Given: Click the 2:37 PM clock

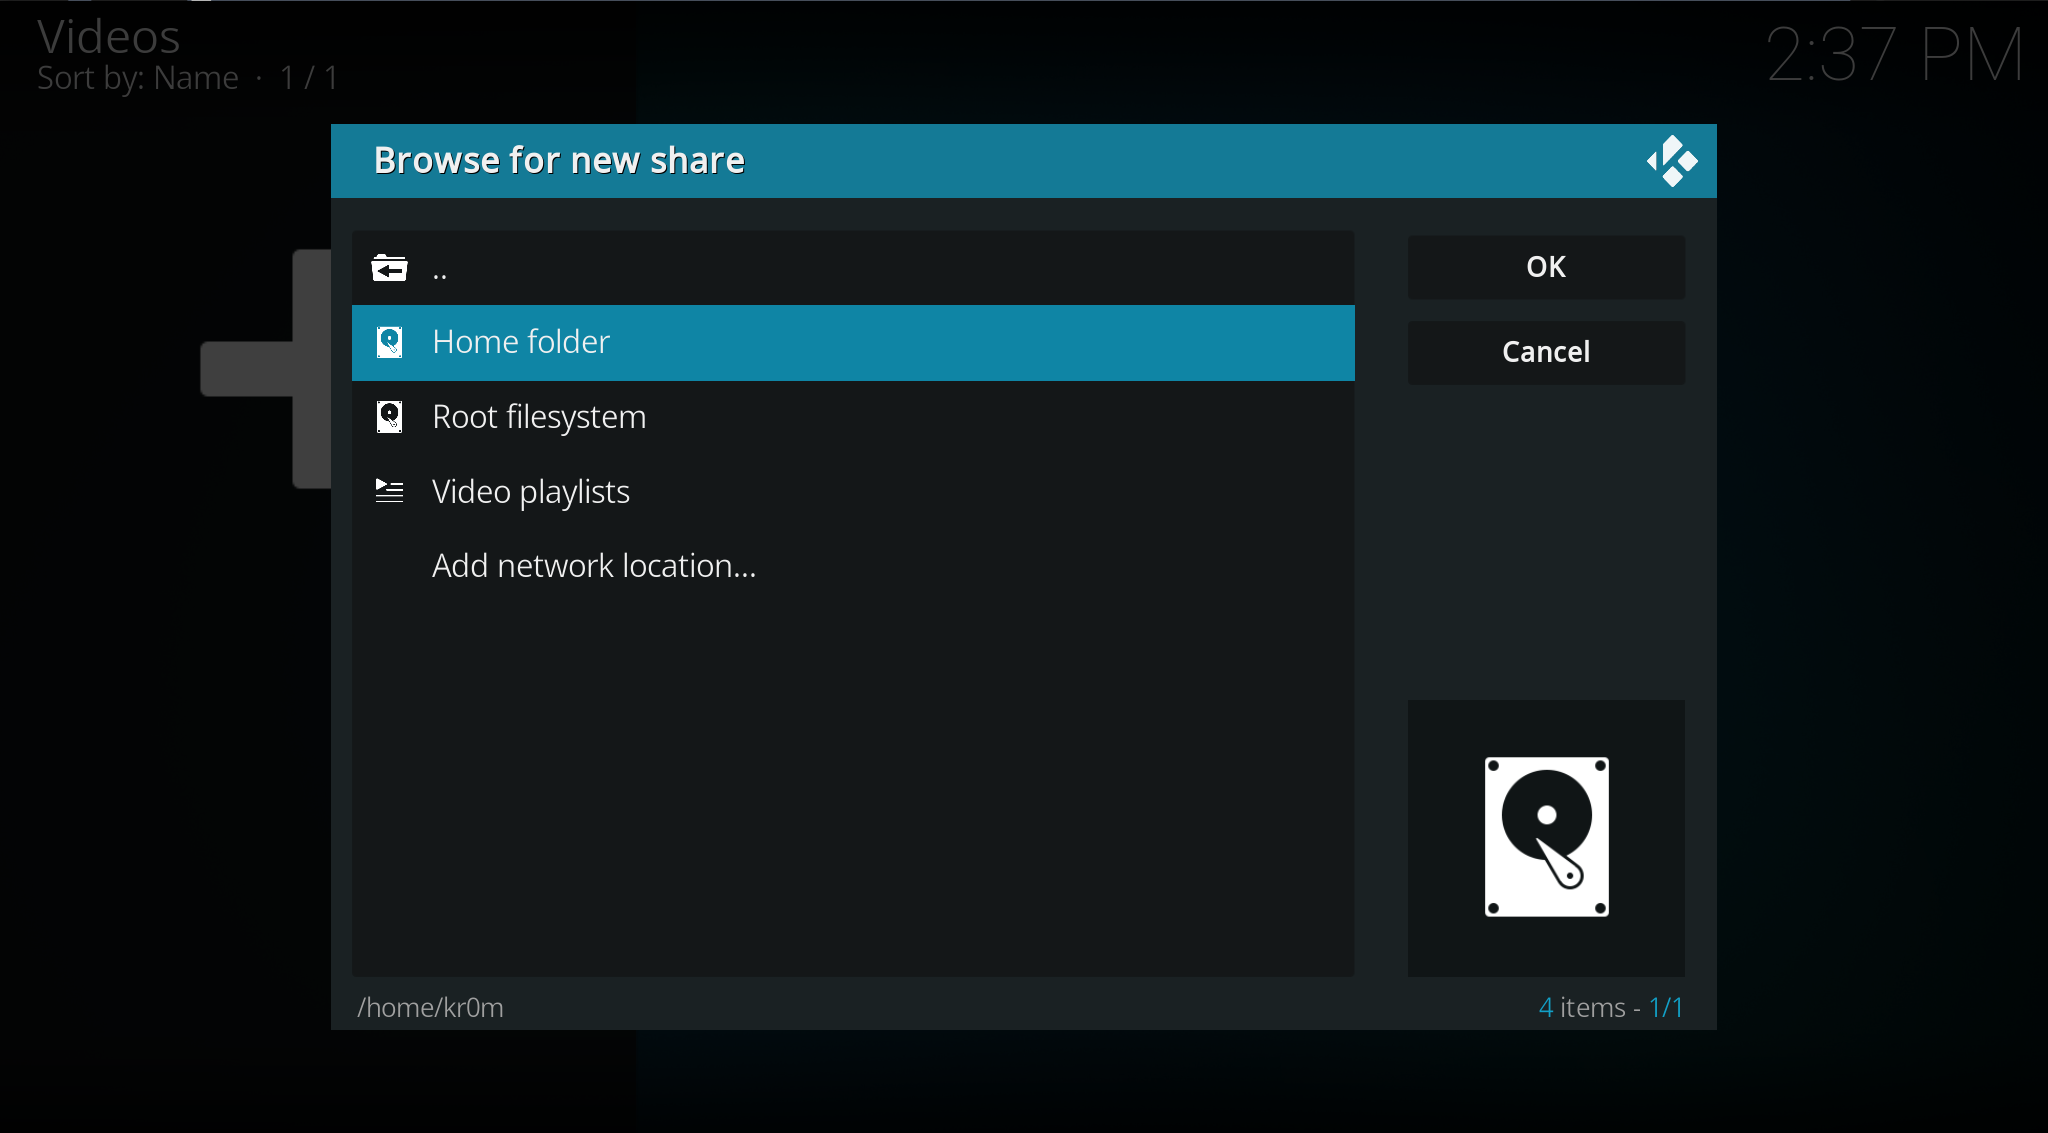Looking at the screenshot, I should click(x=1894, y=54).
